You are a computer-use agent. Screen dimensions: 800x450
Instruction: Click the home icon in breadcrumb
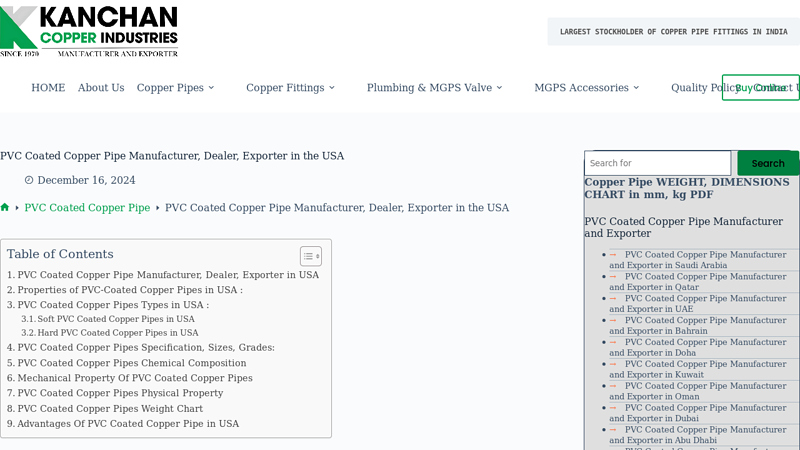point(5,207)
